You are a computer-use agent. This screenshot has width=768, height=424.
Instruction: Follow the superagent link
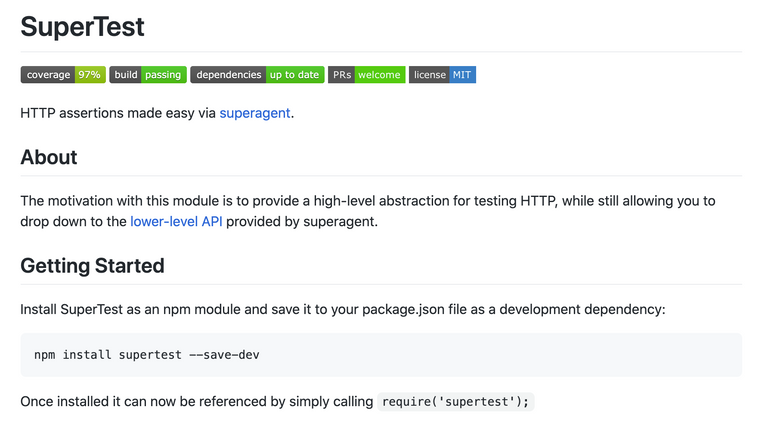pos(255,113)
